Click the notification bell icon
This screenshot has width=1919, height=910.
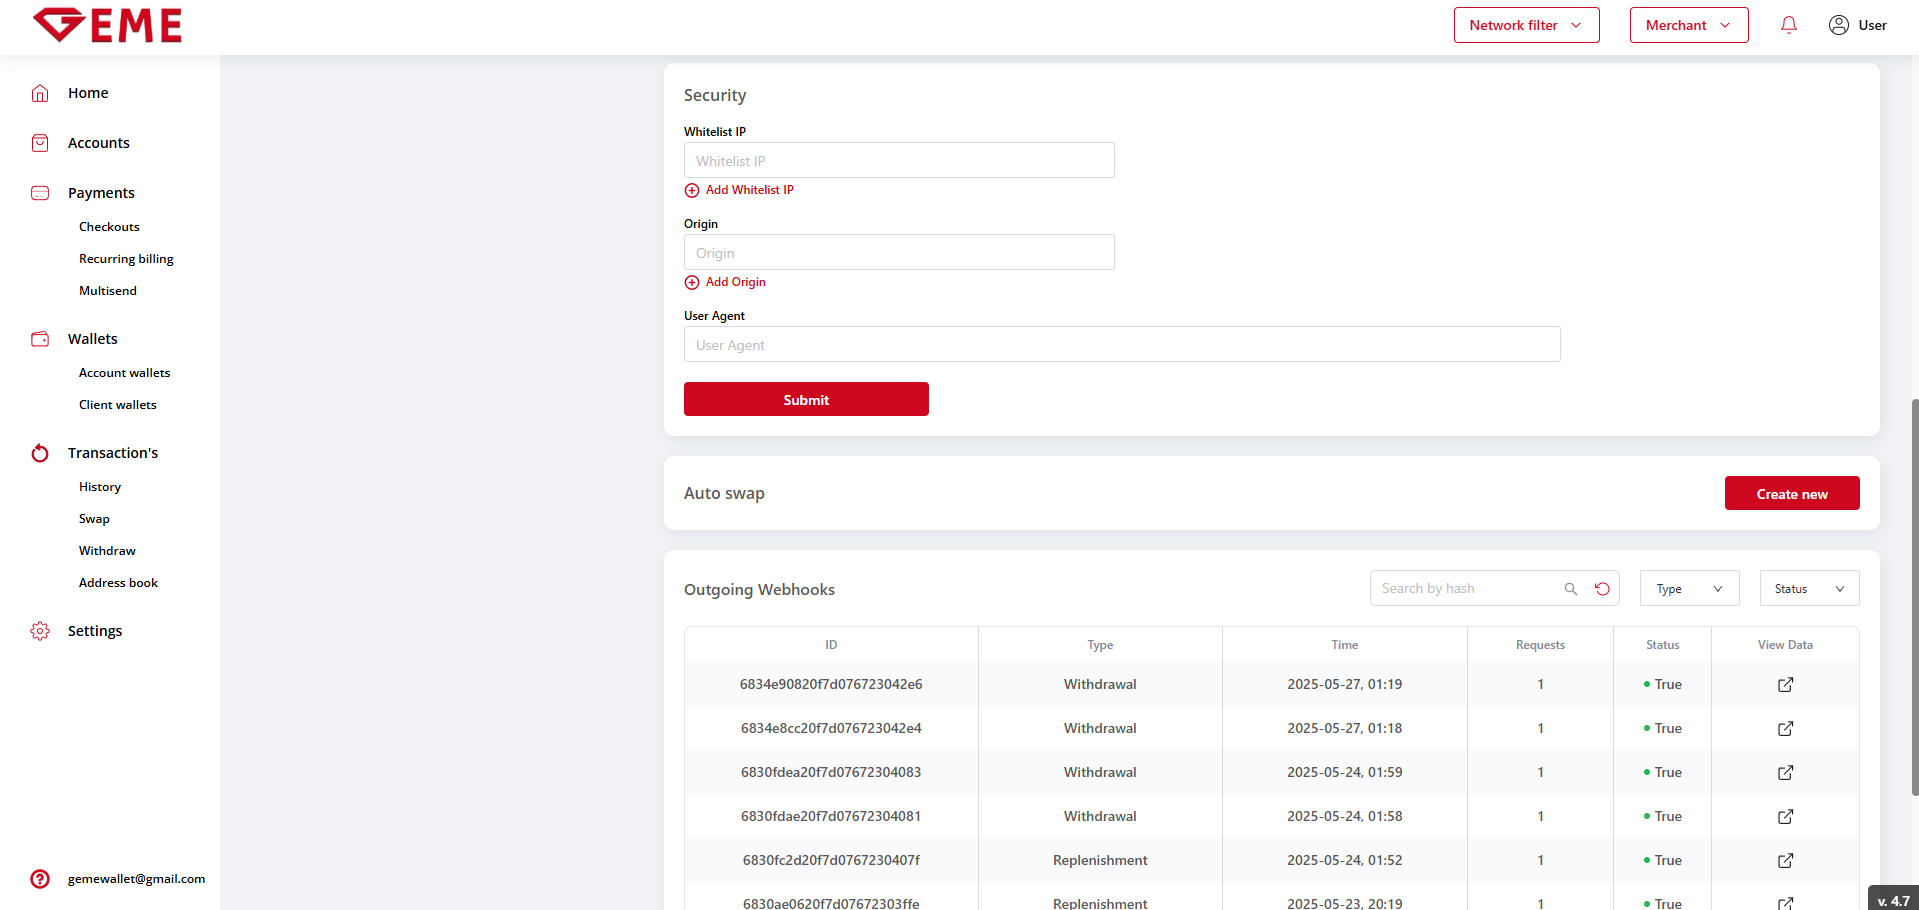1789,25
